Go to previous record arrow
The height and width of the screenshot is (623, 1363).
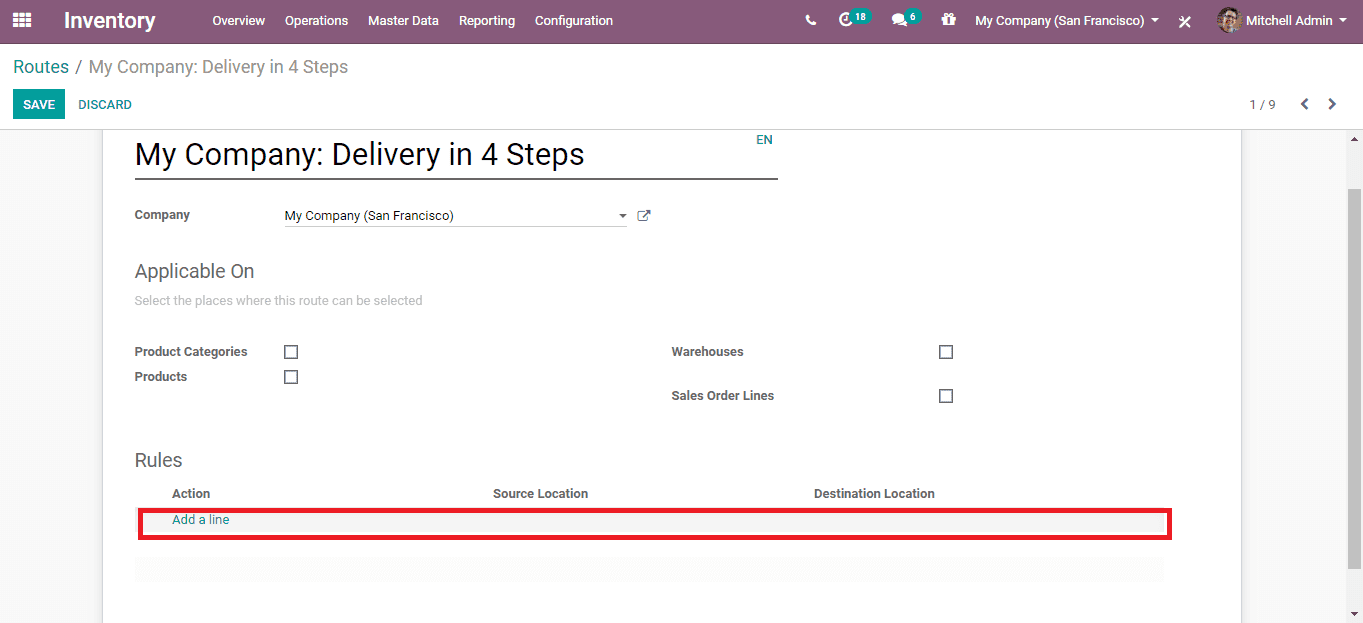pos(1304,104)
